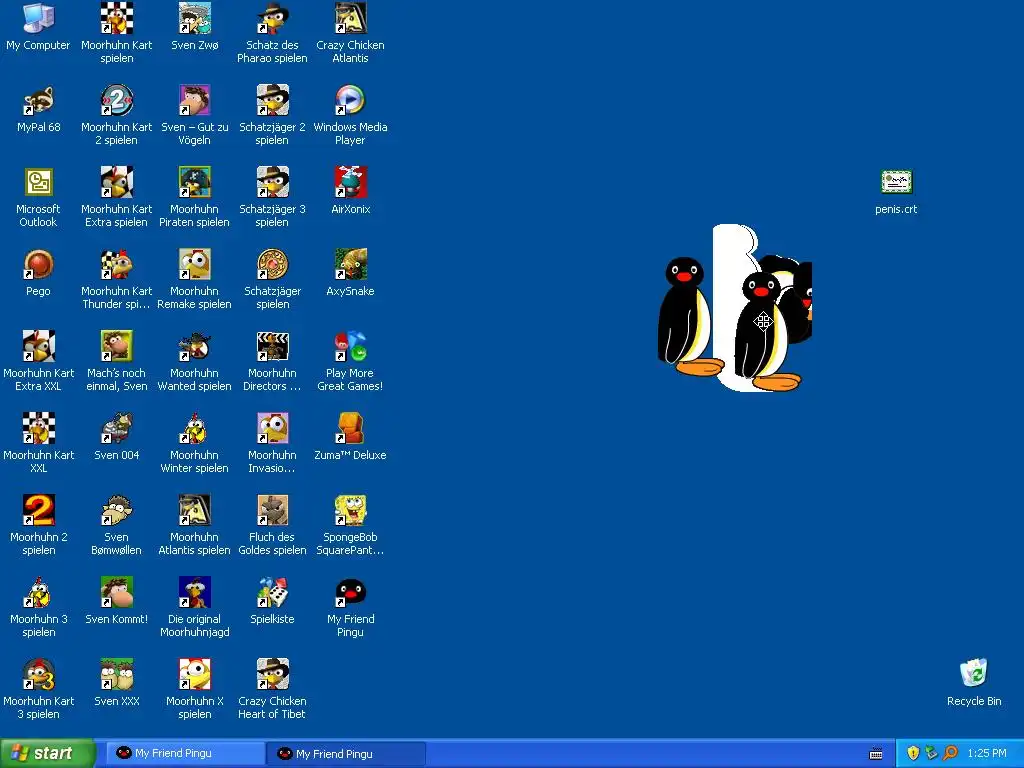Switch to first My Friend Pingu taskbar window
Screen dimensions: 1024x768
click(x=185, y=754)
